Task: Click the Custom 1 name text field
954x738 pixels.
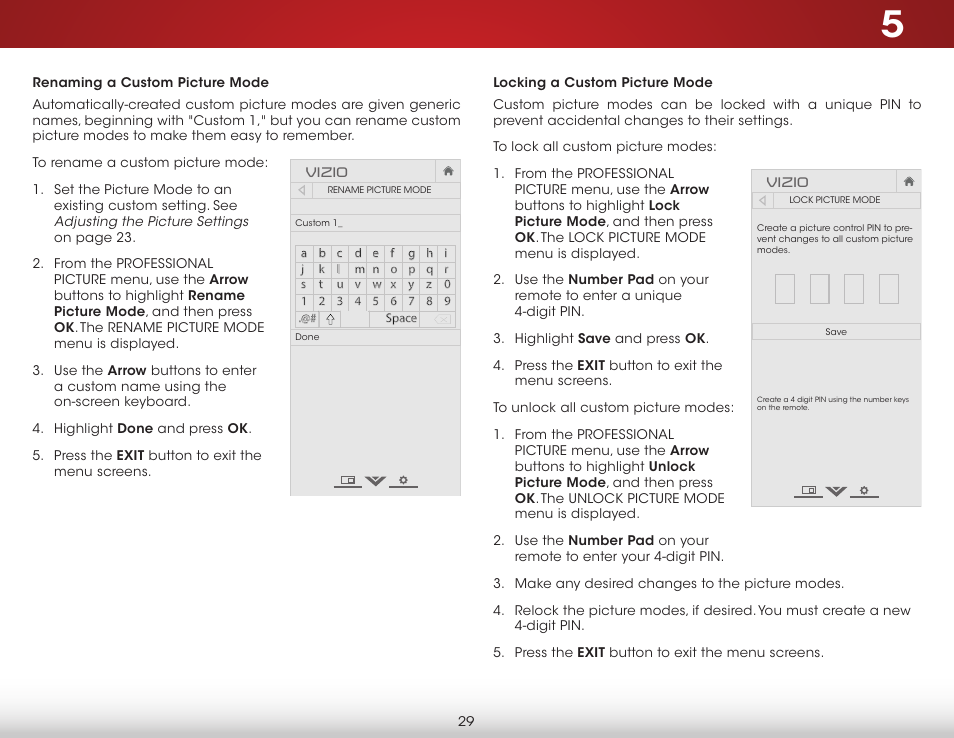Action: click(375, 222)
